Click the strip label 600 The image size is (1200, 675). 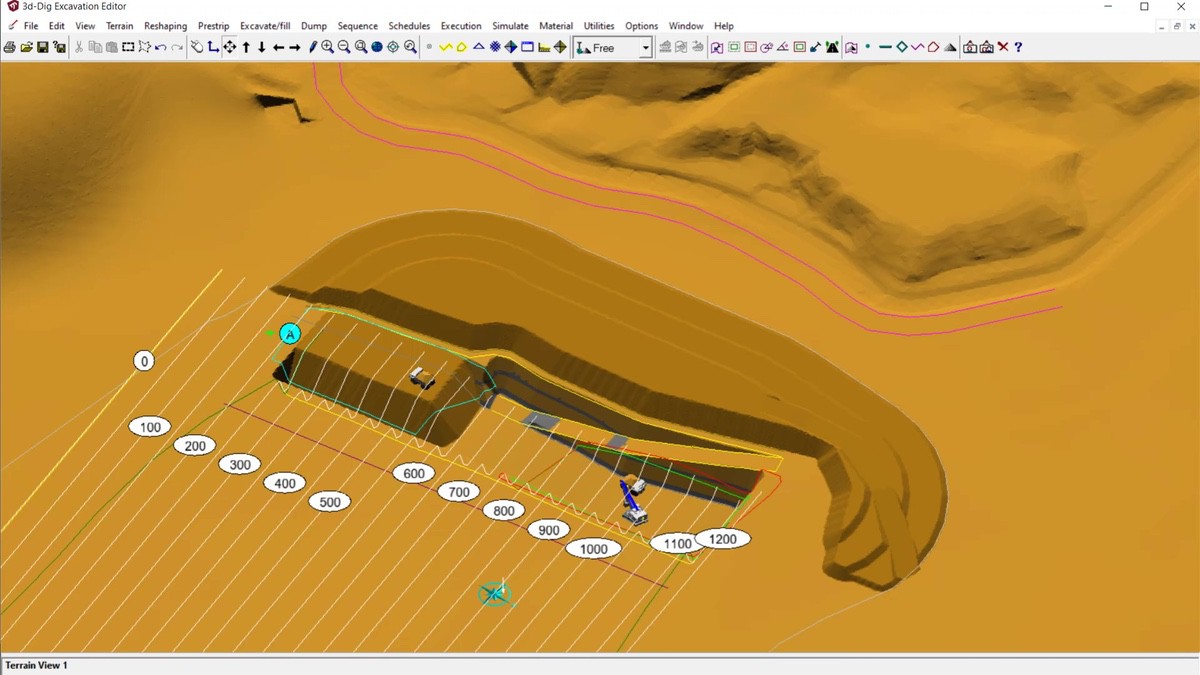[414, 474]
